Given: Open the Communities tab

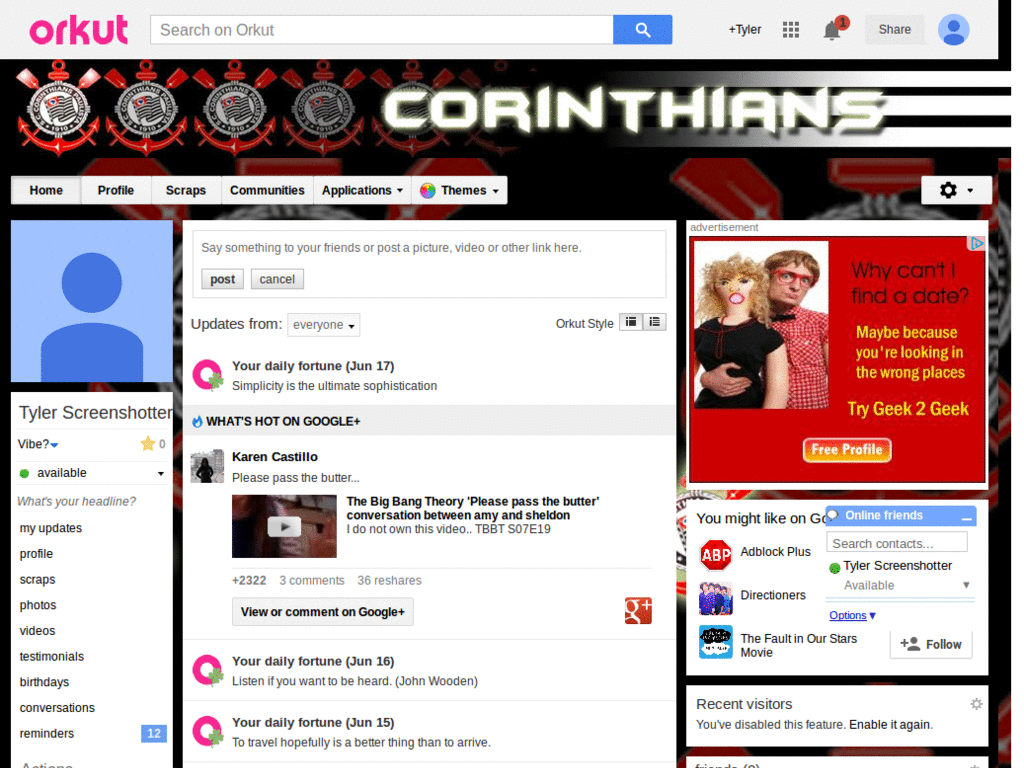Looking at the screenshot, I should [x=267, y=191].
